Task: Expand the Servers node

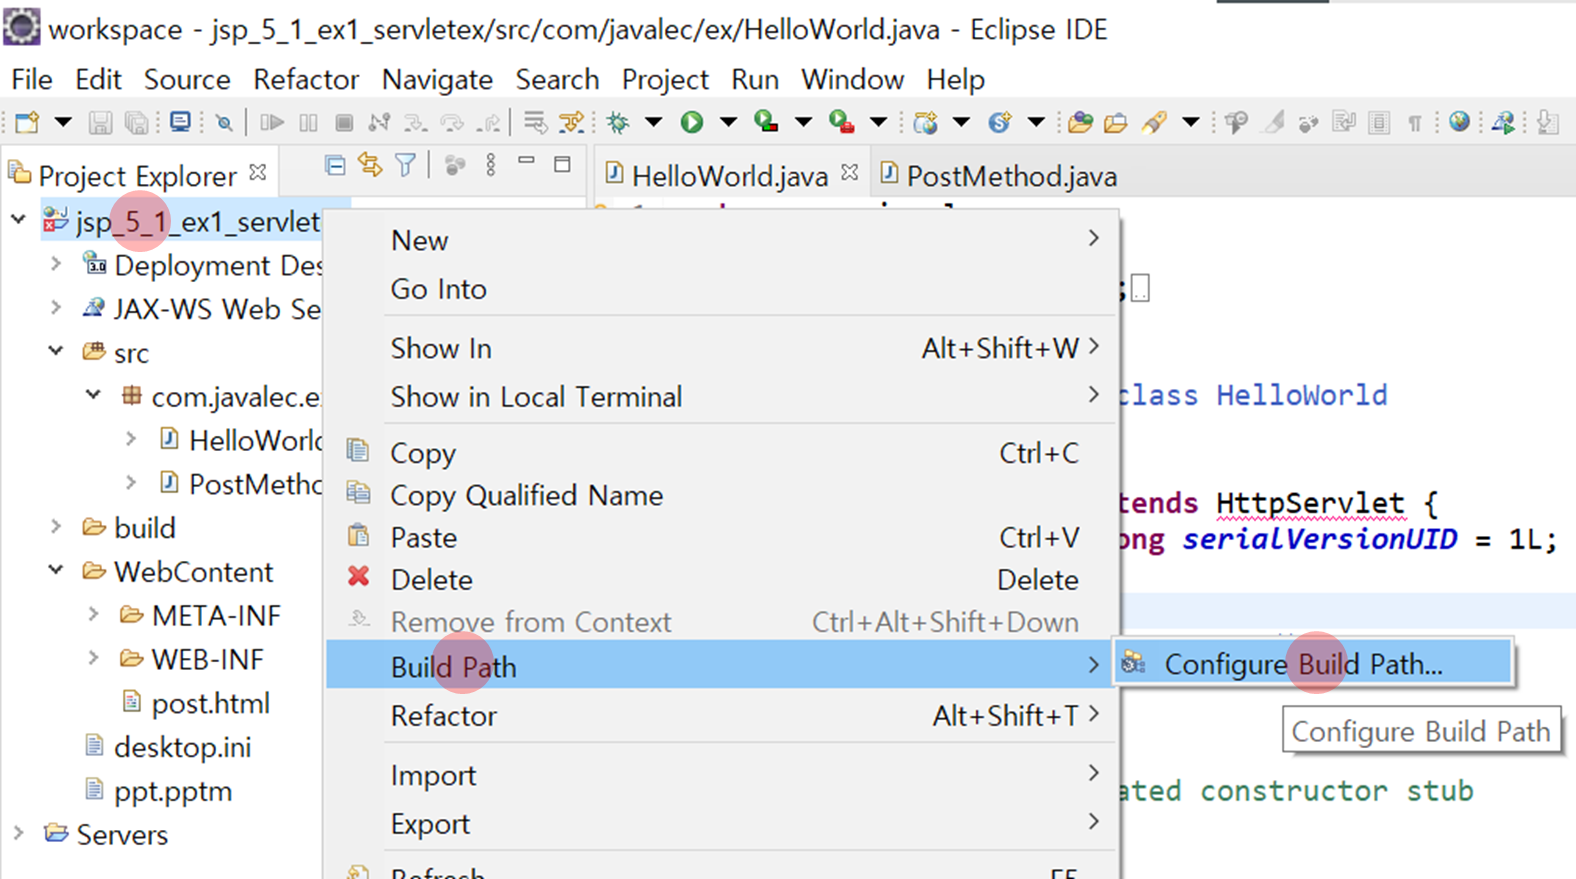Action: click(19, 833)
